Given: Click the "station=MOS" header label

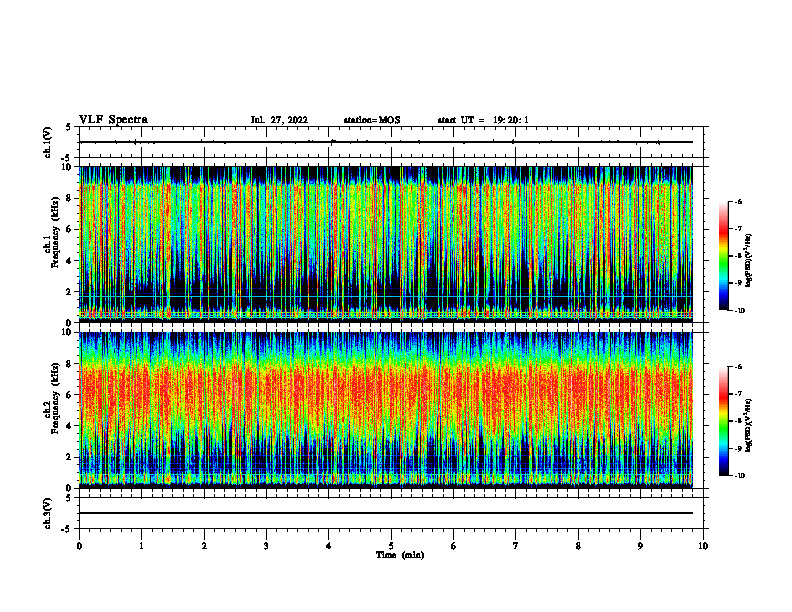Looking at the screenshot, I should (372, 120).
